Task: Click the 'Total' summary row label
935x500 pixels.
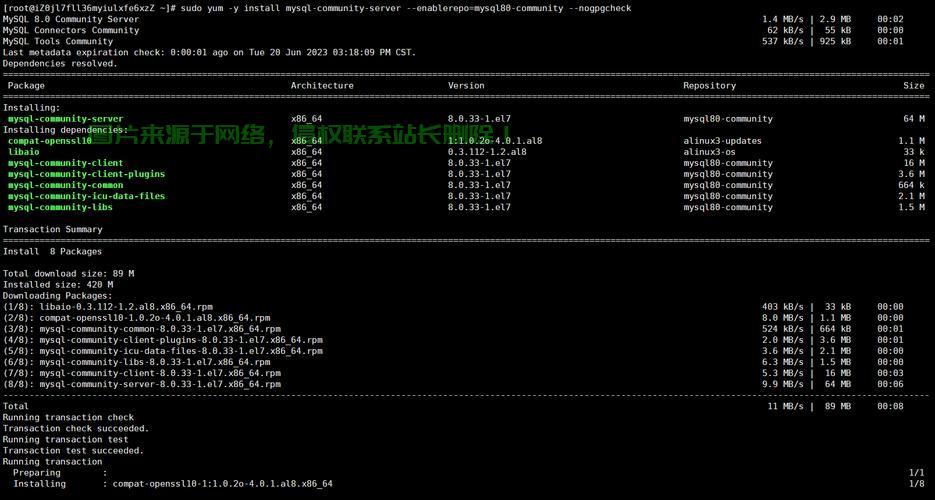Action: pos(16,406)
